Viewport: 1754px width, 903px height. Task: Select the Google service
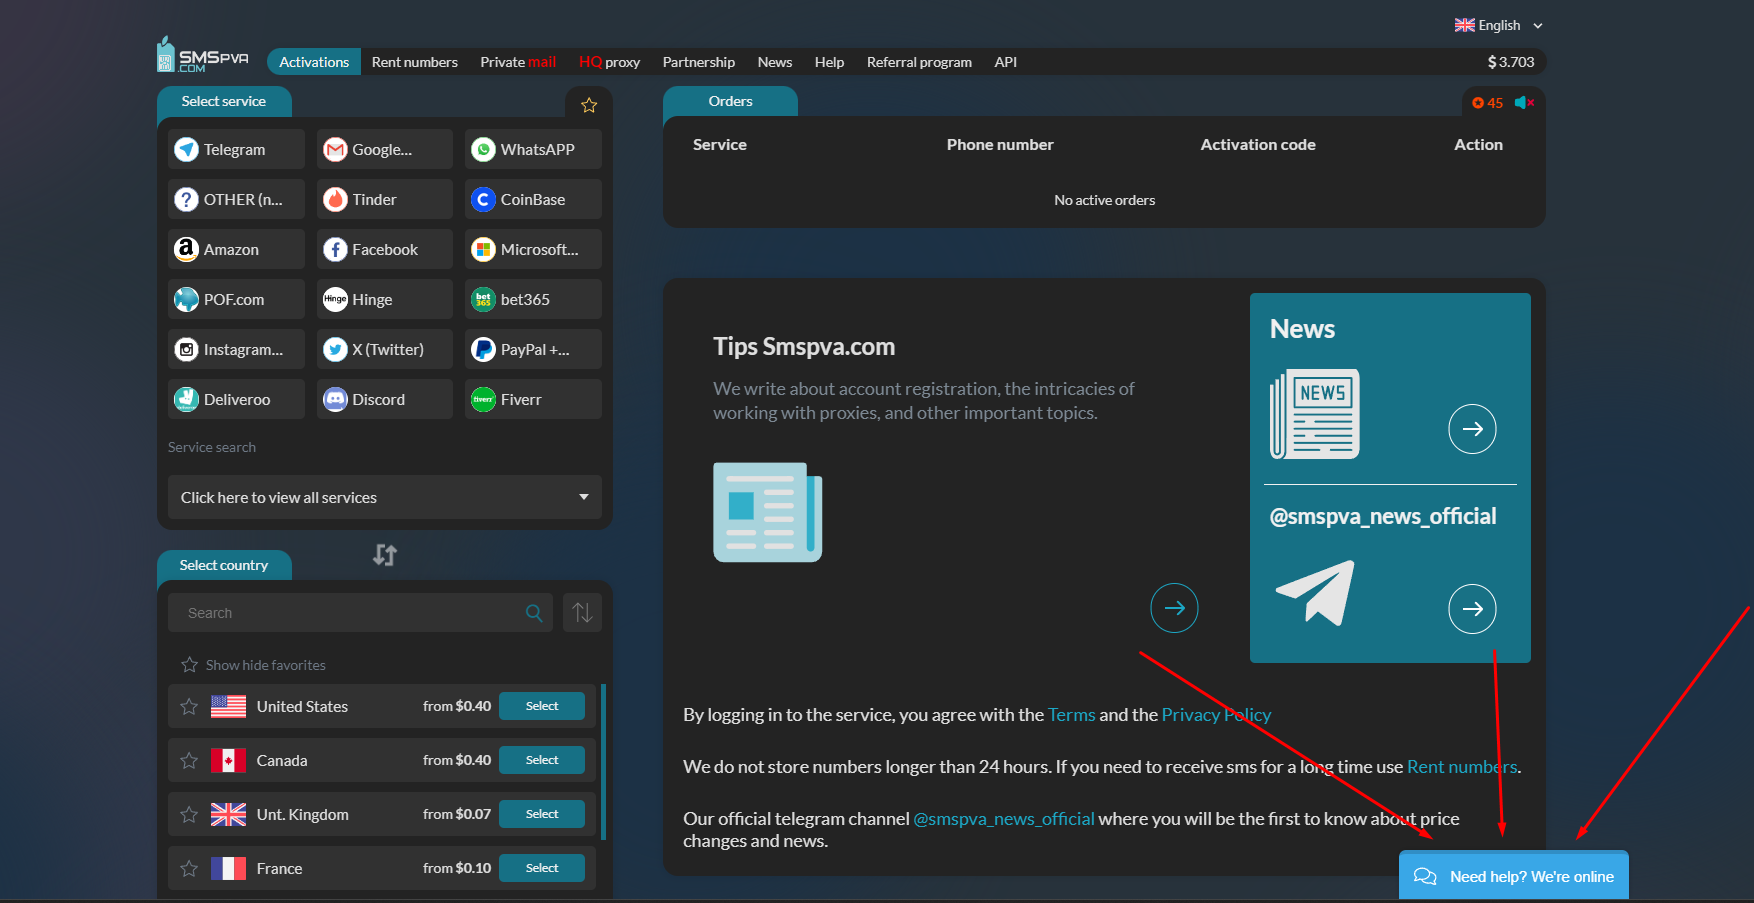[x=385, y=149]
